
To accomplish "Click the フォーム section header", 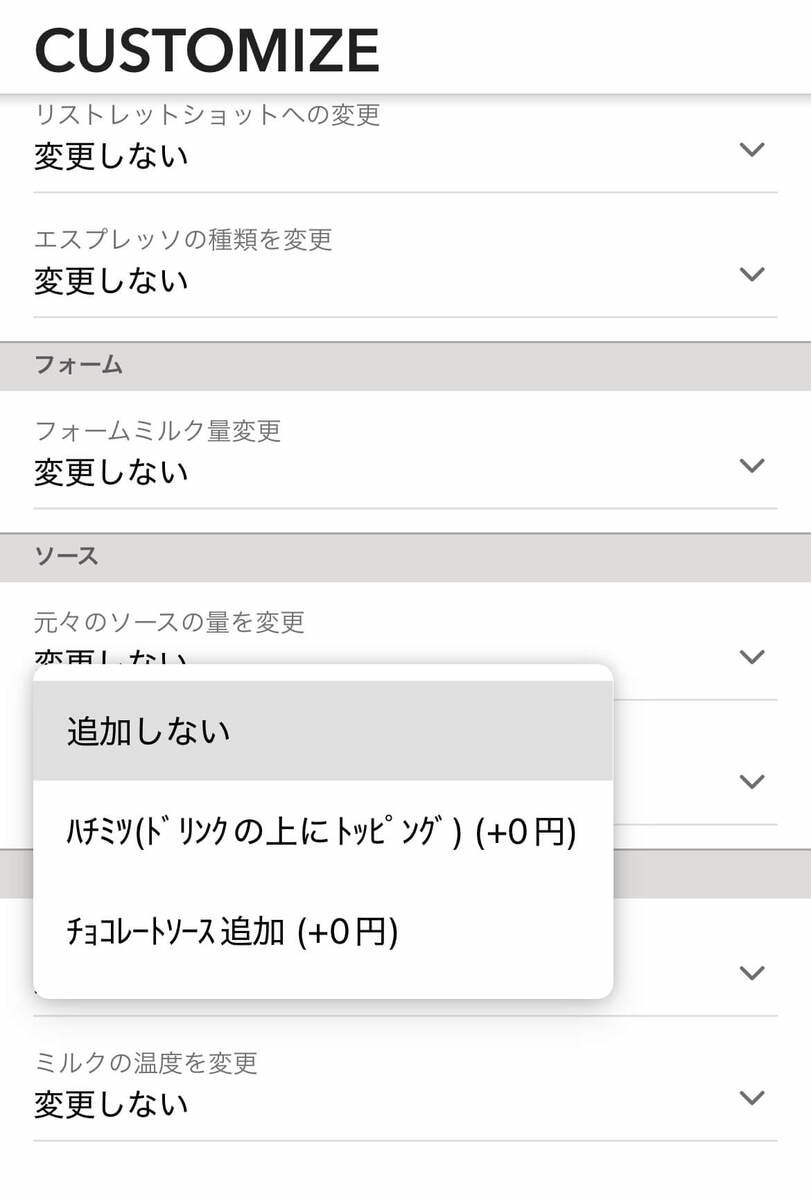I will coord(79,365).
